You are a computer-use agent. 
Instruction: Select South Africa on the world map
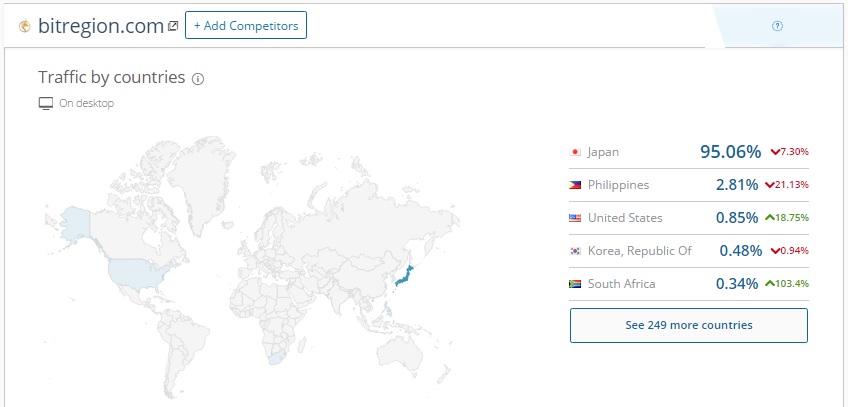pyautogui.click(x=277, y=357)
